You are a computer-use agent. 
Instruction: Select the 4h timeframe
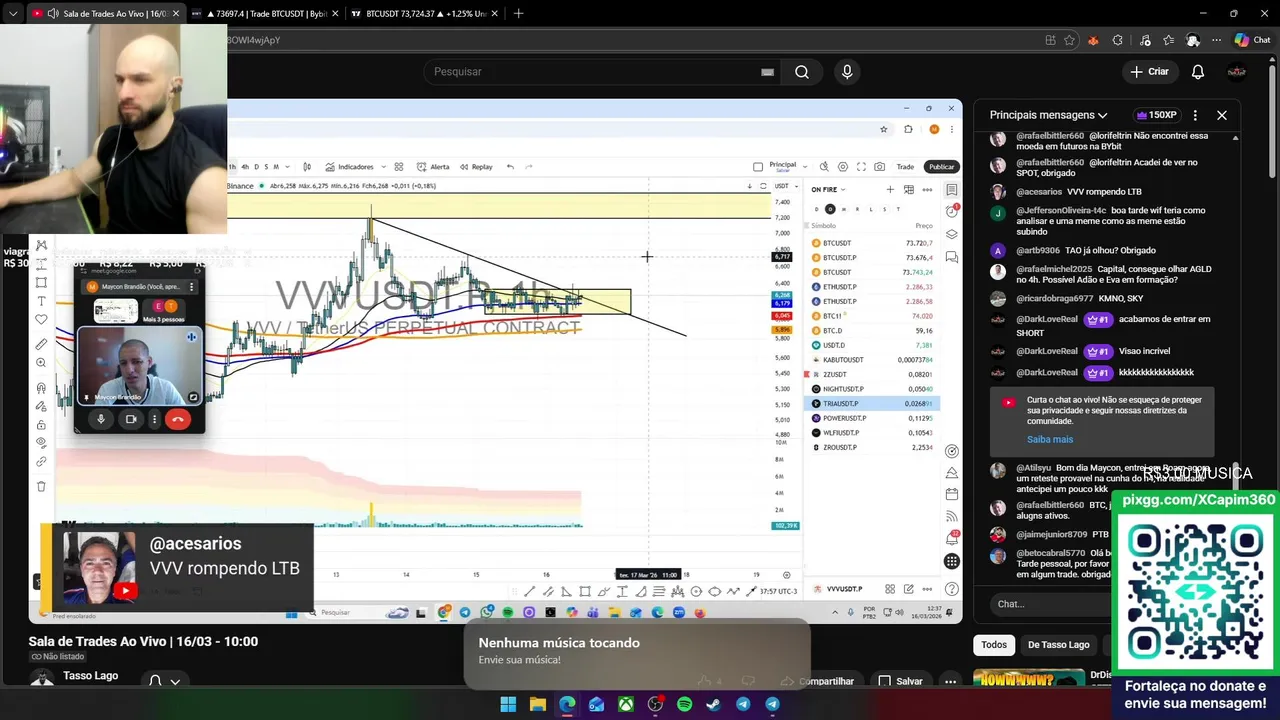pos(245,167)
